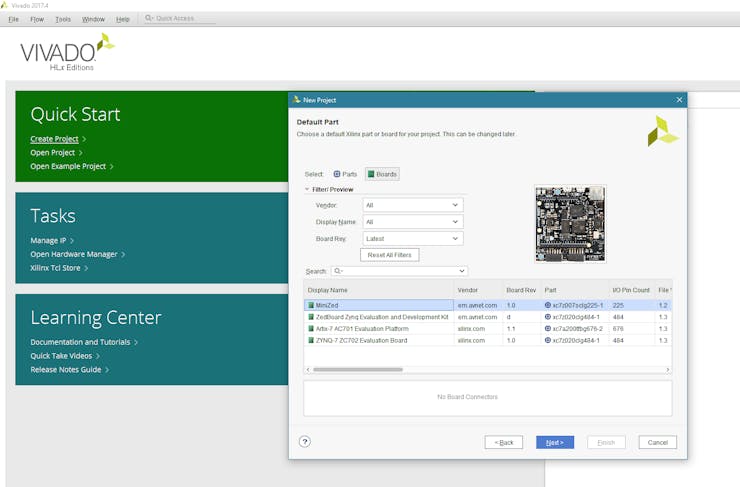Image resolution: width=740 pixels, height=487 pixels.
Task: Click the Next button
Action: [x=555, y=442]
